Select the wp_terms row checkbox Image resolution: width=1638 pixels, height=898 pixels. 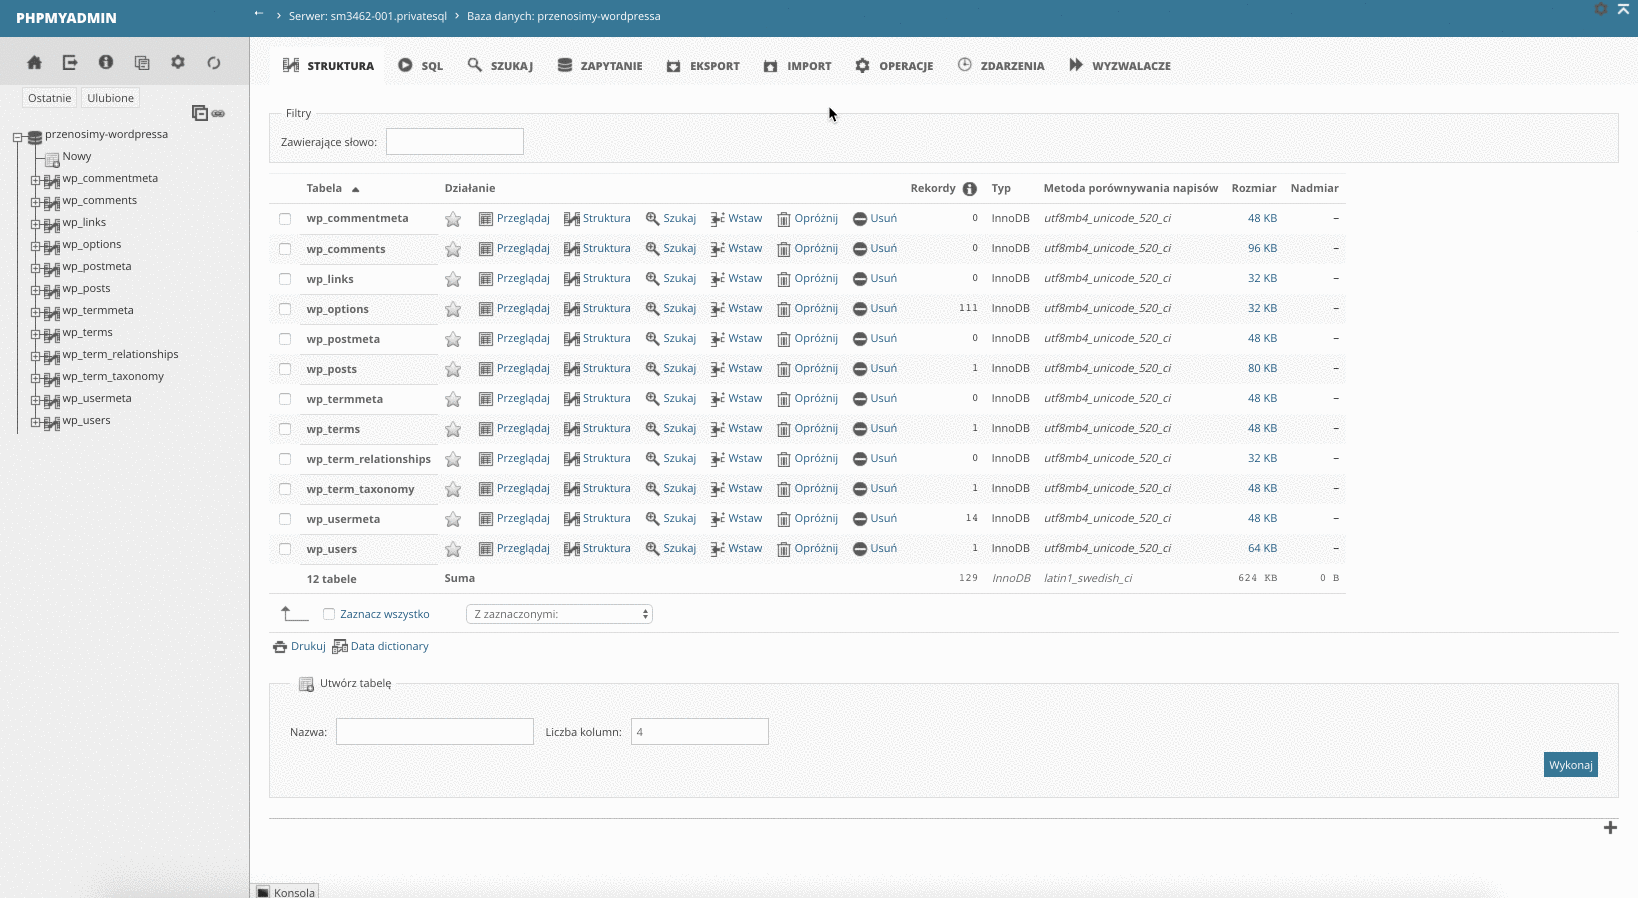point(285,429)
